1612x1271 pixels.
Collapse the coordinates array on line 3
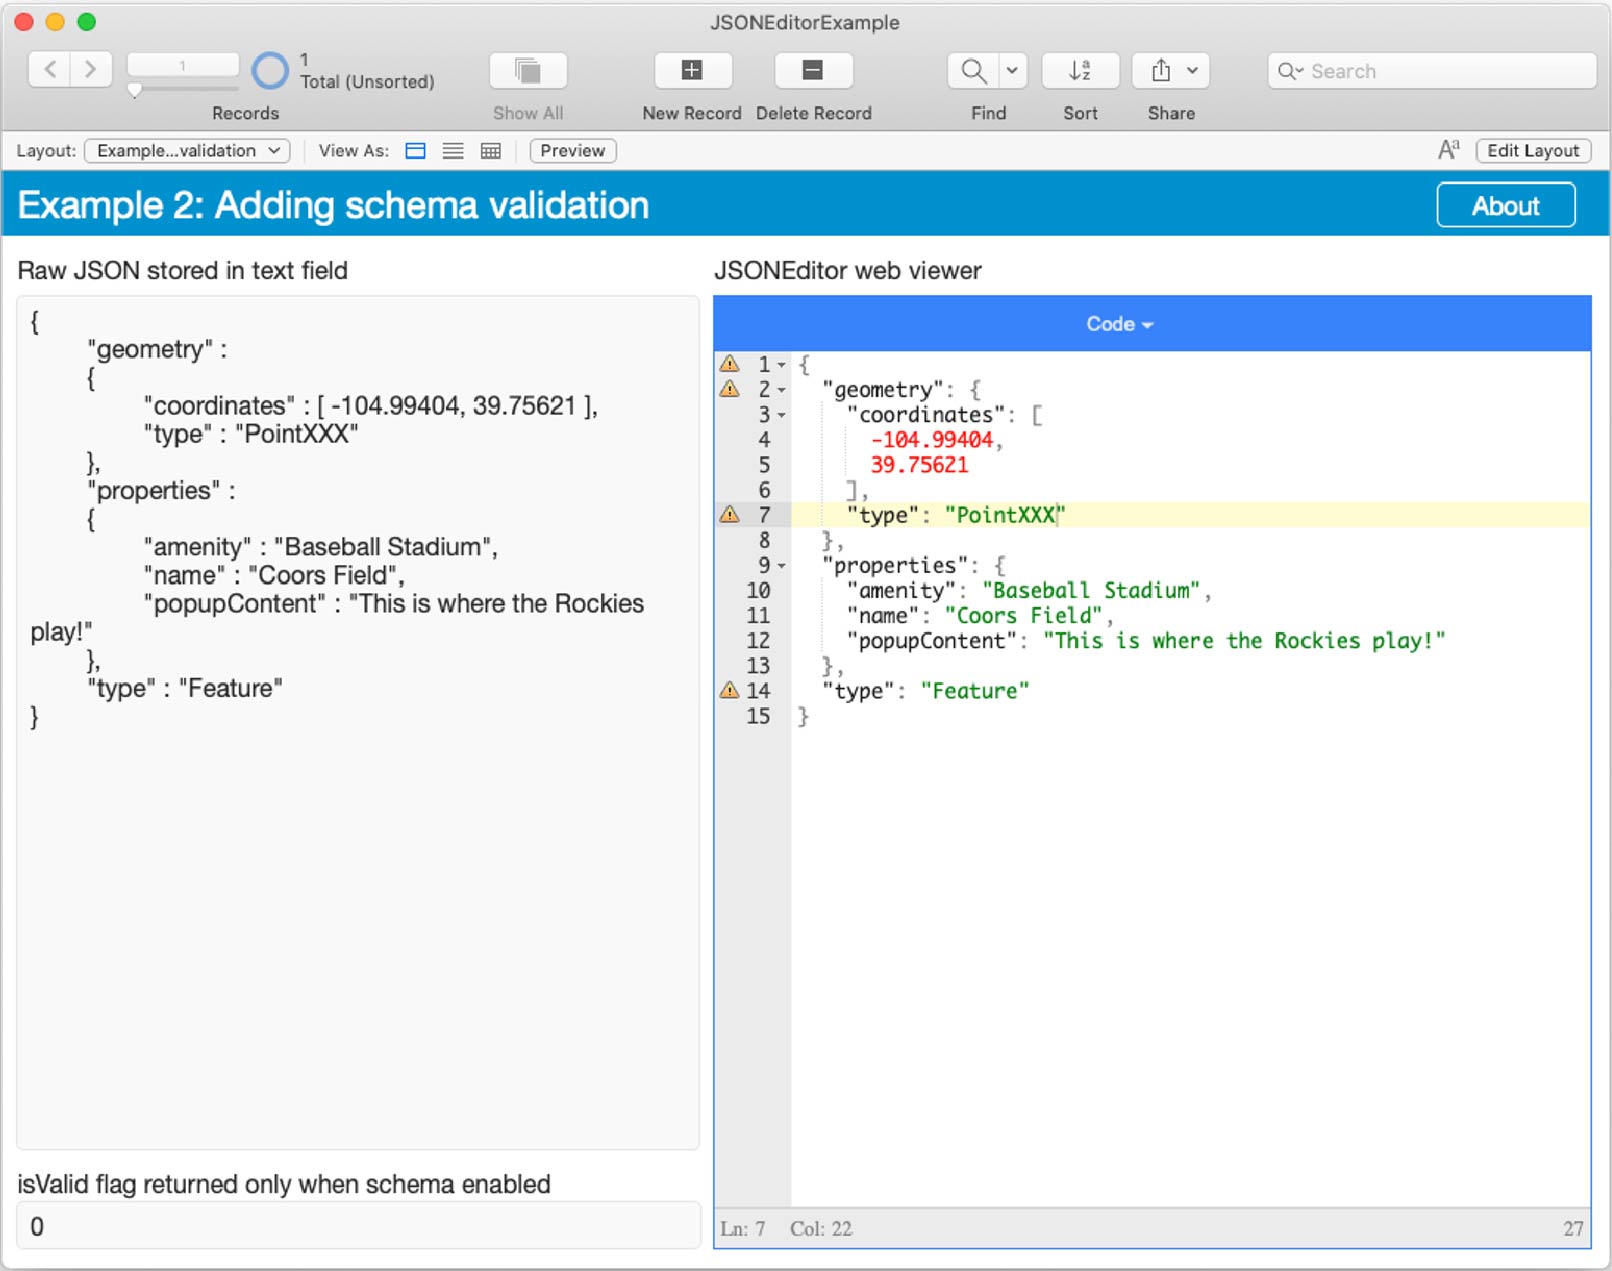[x=781, y=416]
